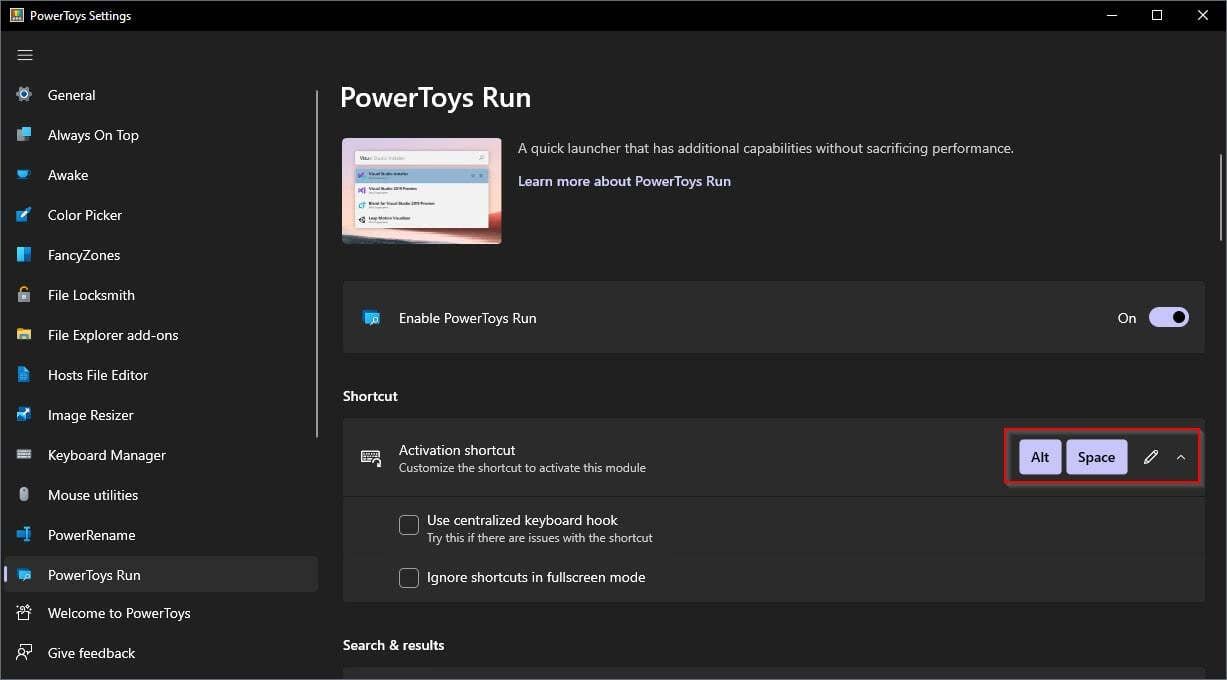Check Use centralized keyboard hook
Viewport: 1227px width, 680px height.
click(409, 525)
